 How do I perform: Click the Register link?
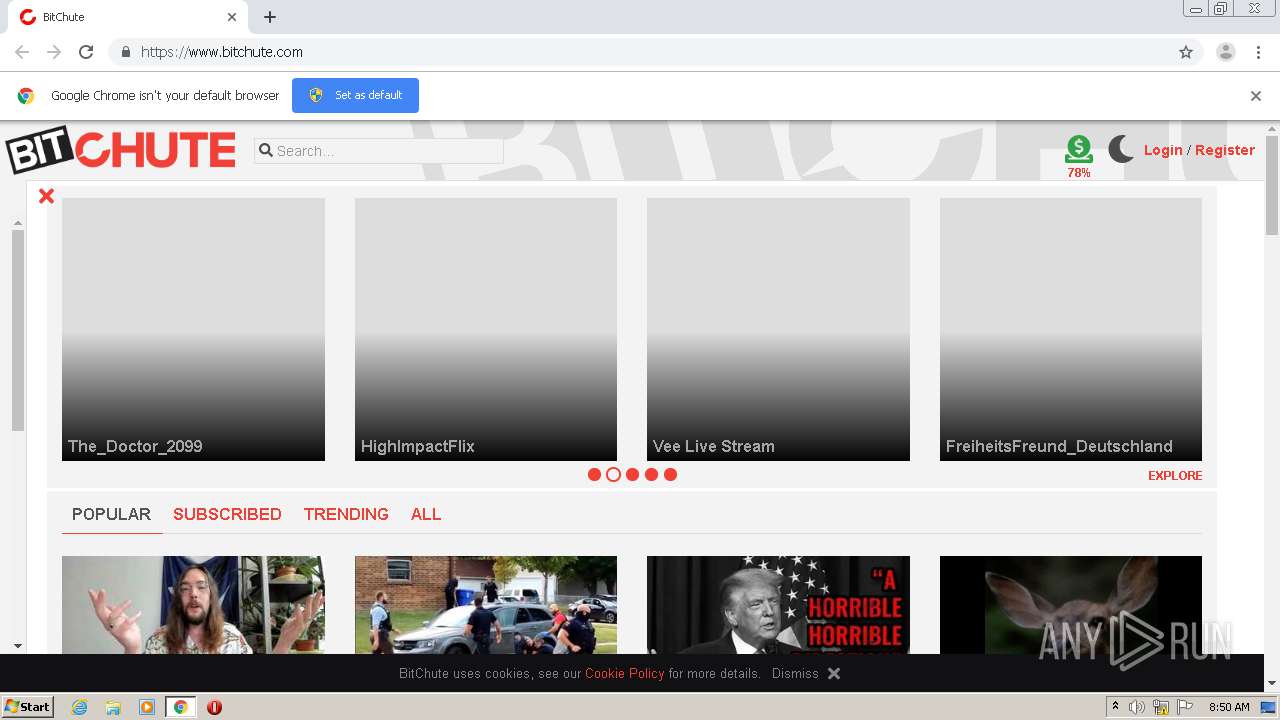1225,150
